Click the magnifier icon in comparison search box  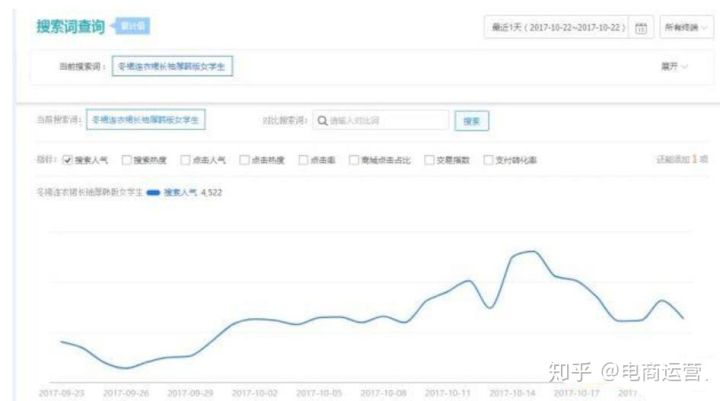[x=323, y=120]
